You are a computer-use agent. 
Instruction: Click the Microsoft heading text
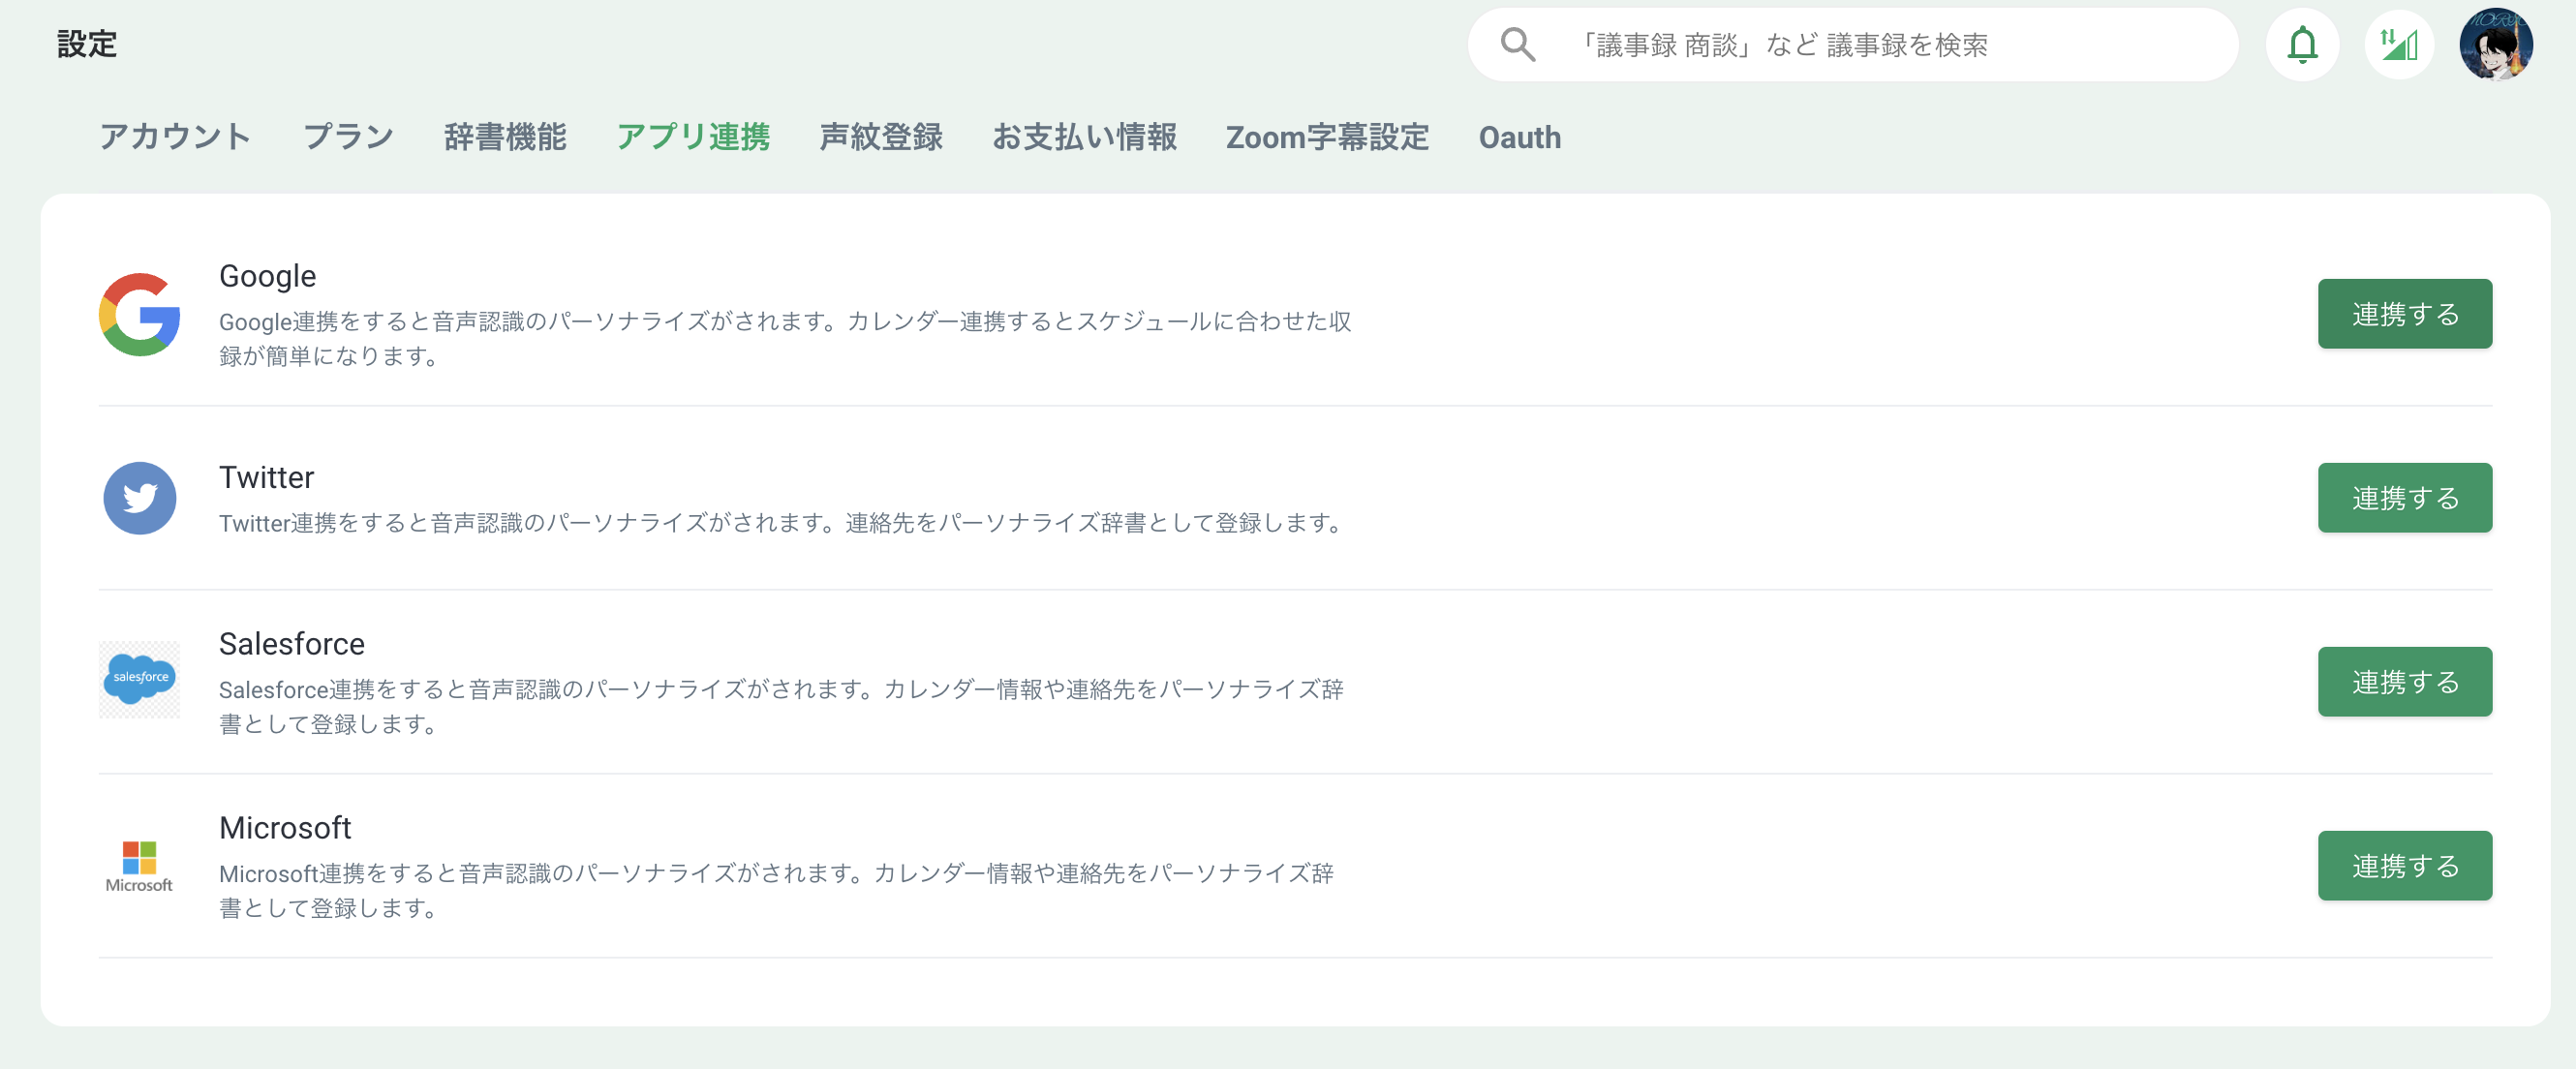pyautogui.click(x=285, y=828)
